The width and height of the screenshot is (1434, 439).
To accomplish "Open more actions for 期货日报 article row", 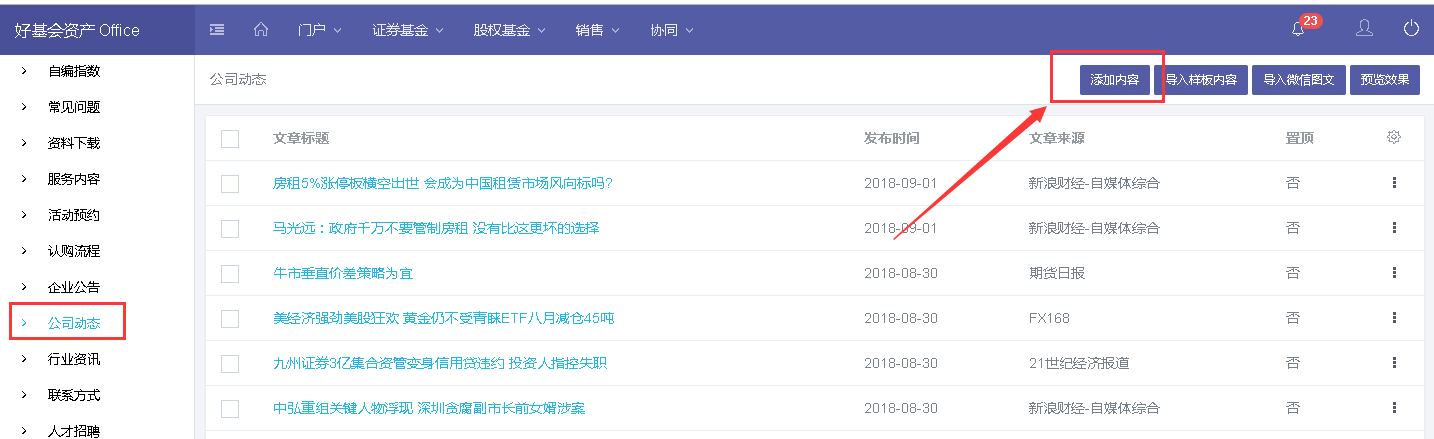I will 1393,273.
